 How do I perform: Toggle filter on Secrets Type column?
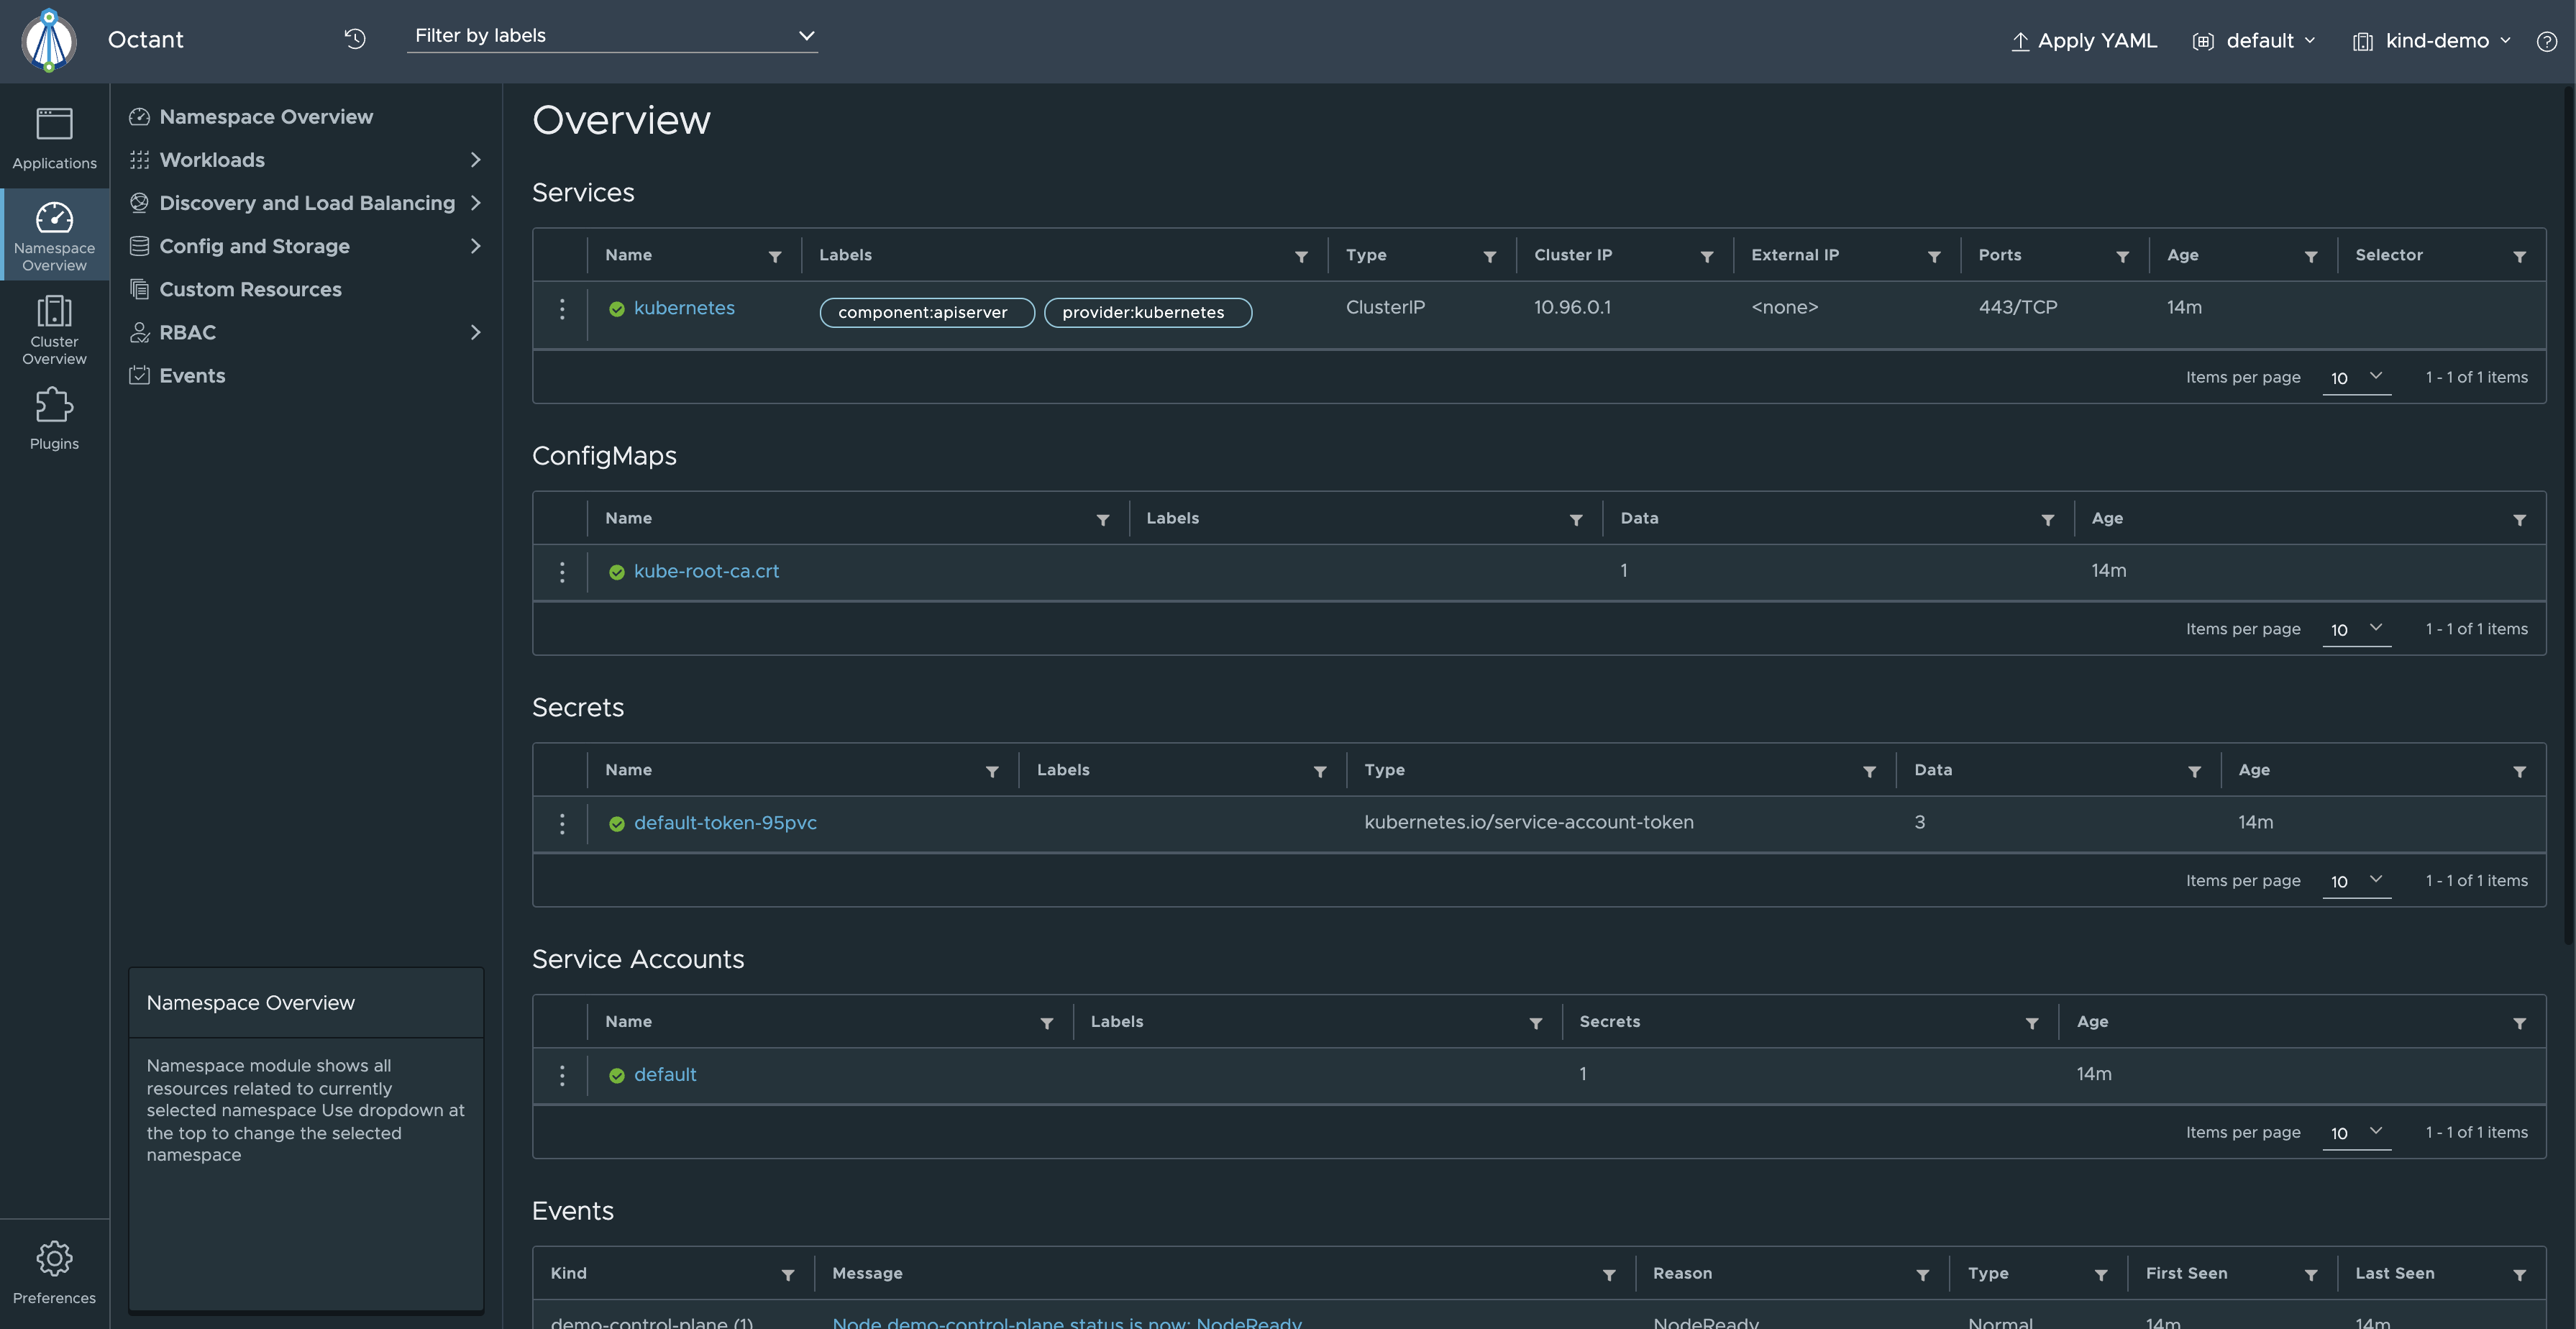click(x=1869, y=772)
